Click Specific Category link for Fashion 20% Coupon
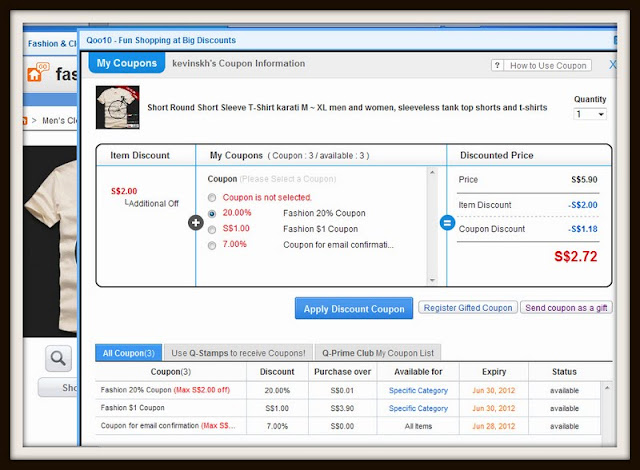 pyautogui.click(x=418, y=390)
